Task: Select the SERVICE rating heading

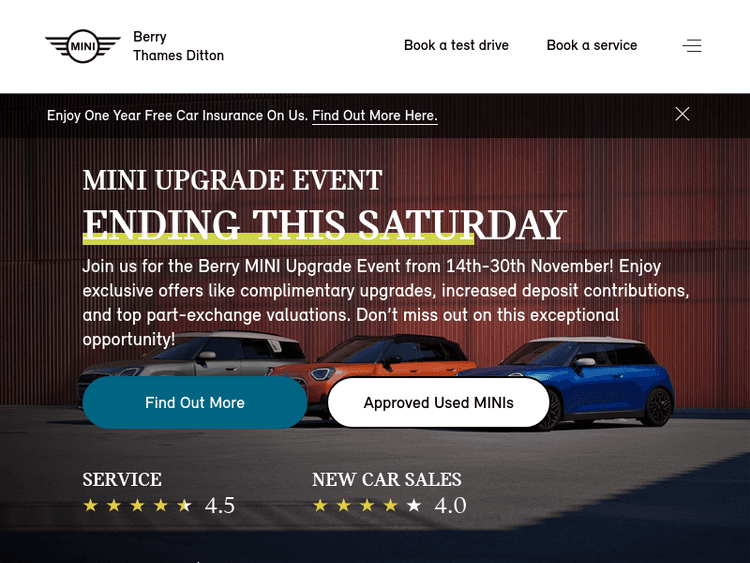Action: point(122,480)
